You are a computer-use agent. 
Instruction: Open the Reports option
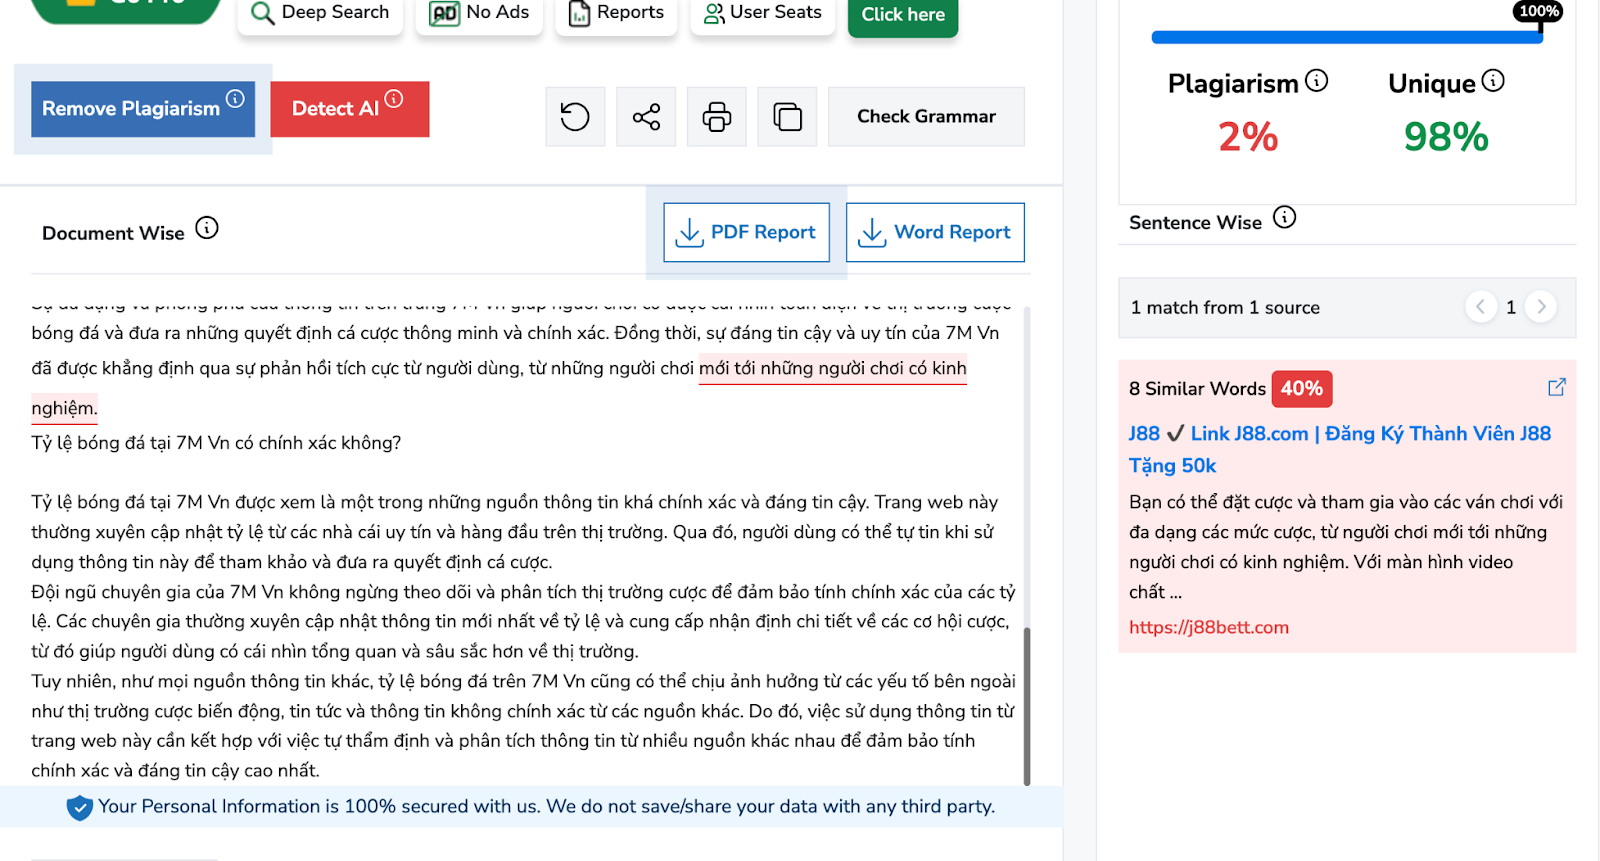click(x=616, y=13)
